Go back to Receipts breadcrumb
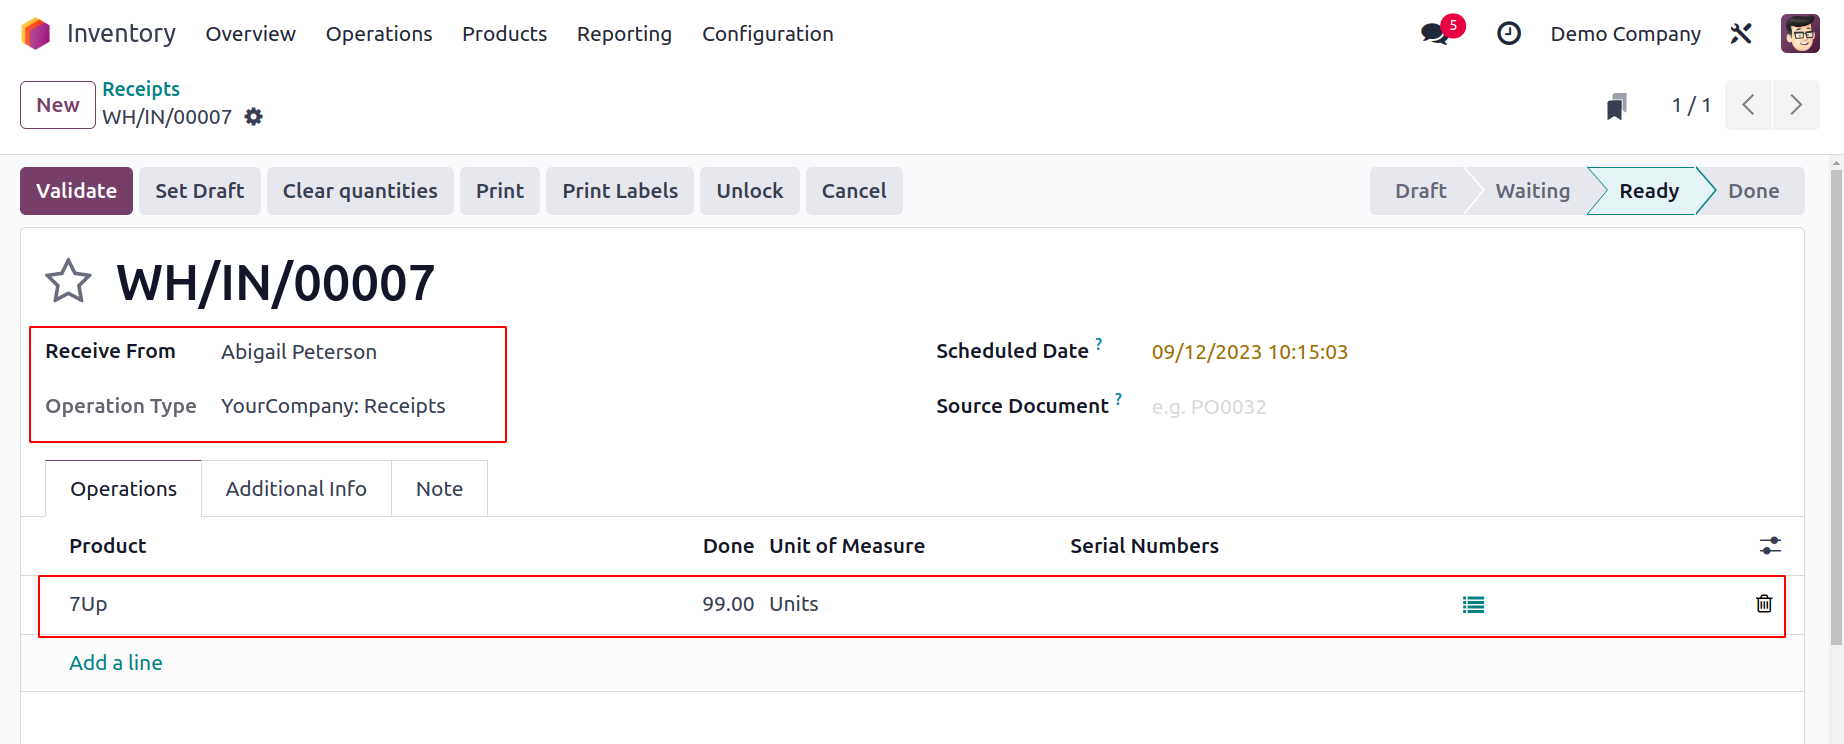Image resolution: width=1844 pixels, height=744 pixels. click(x=141, y=89)
